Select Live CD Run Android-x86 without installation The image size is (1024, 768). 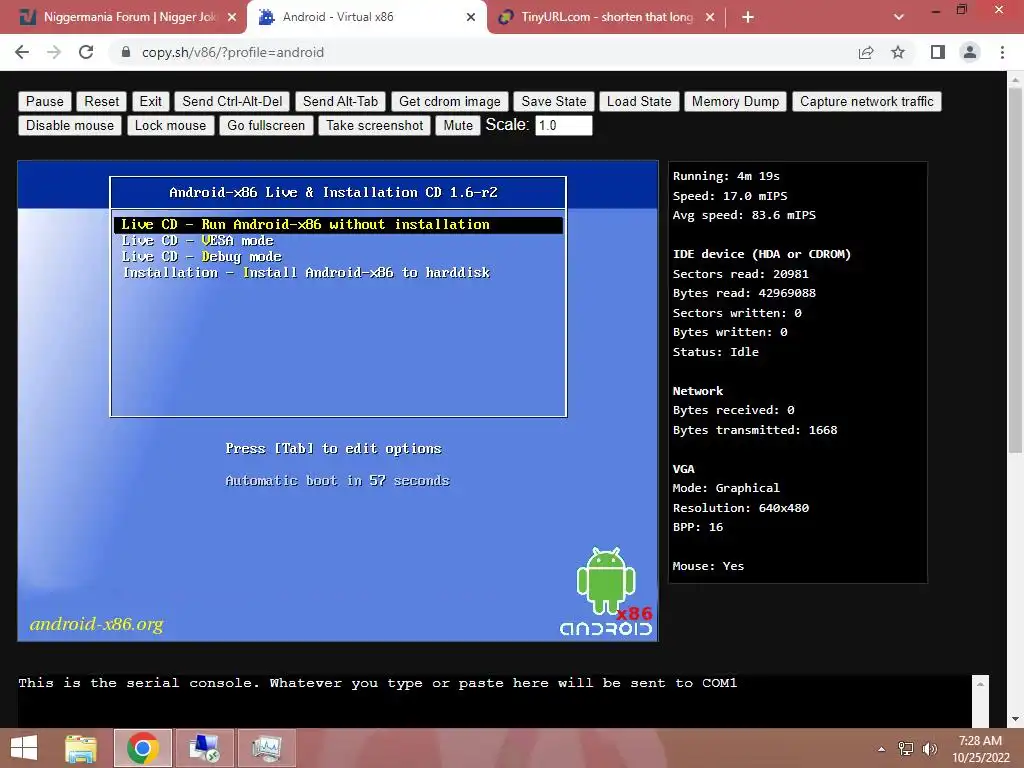click(338, 225)
